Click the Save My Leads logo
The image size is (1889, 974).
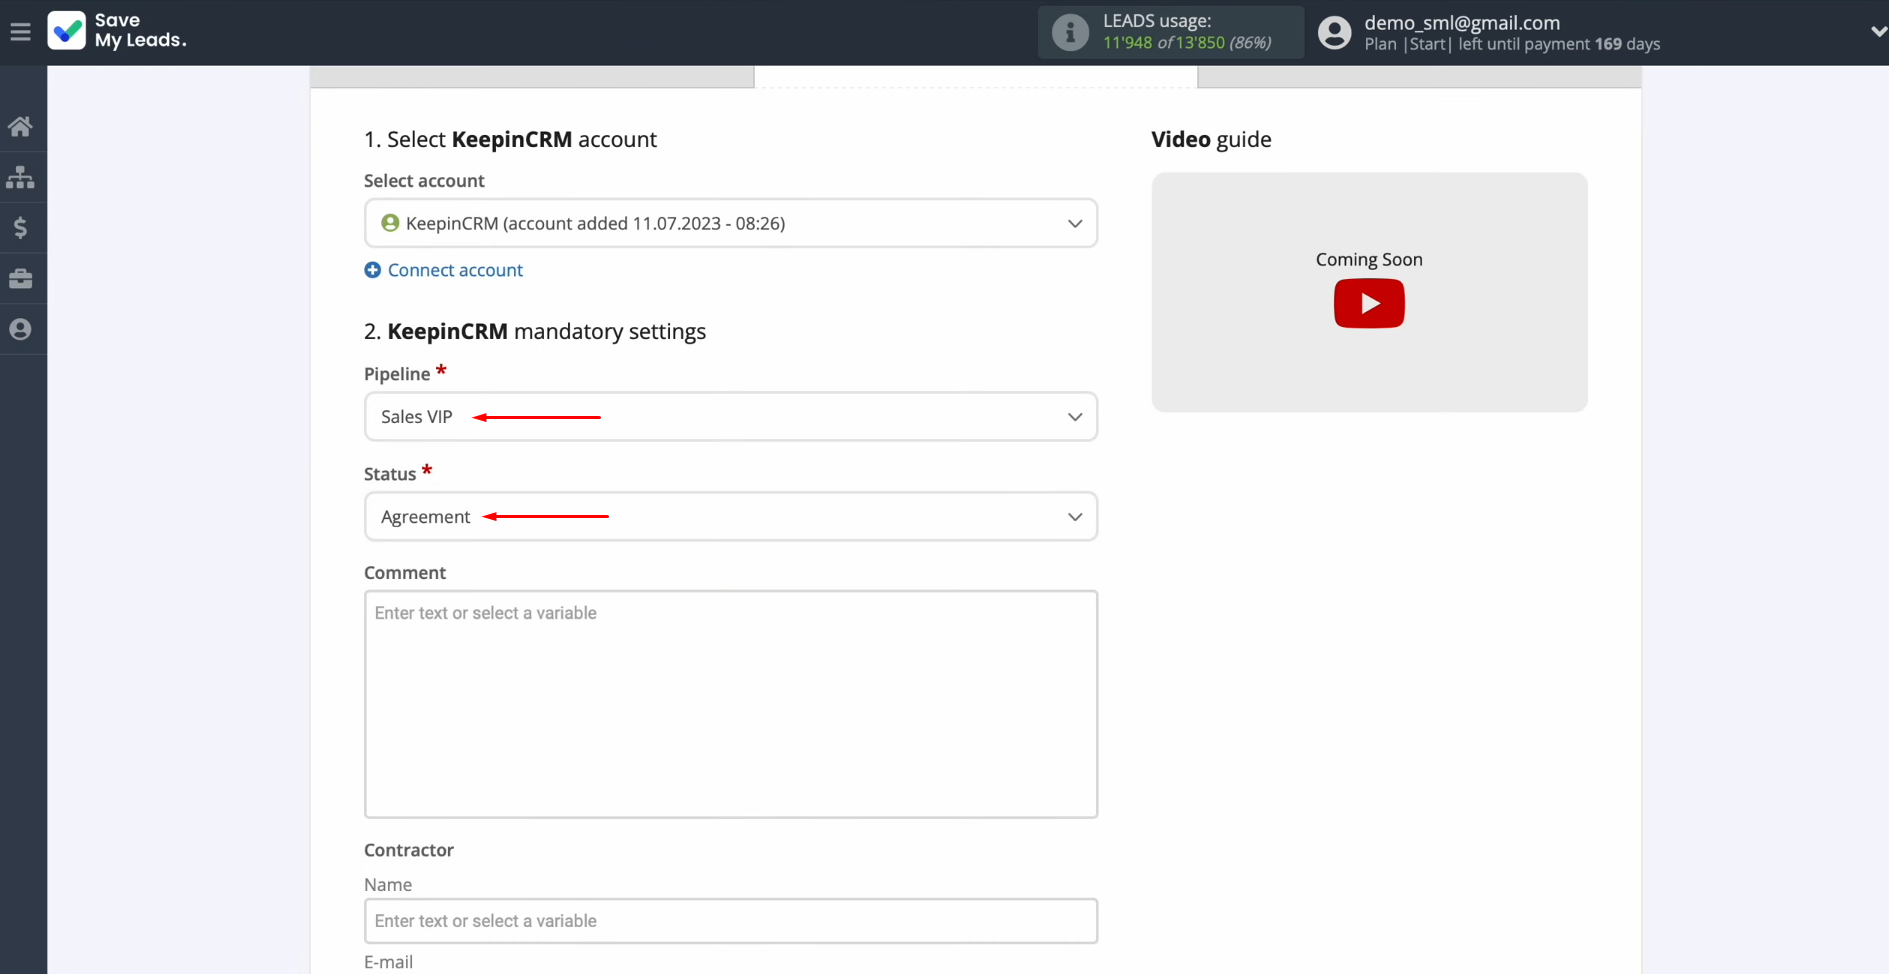coord(117,31)
